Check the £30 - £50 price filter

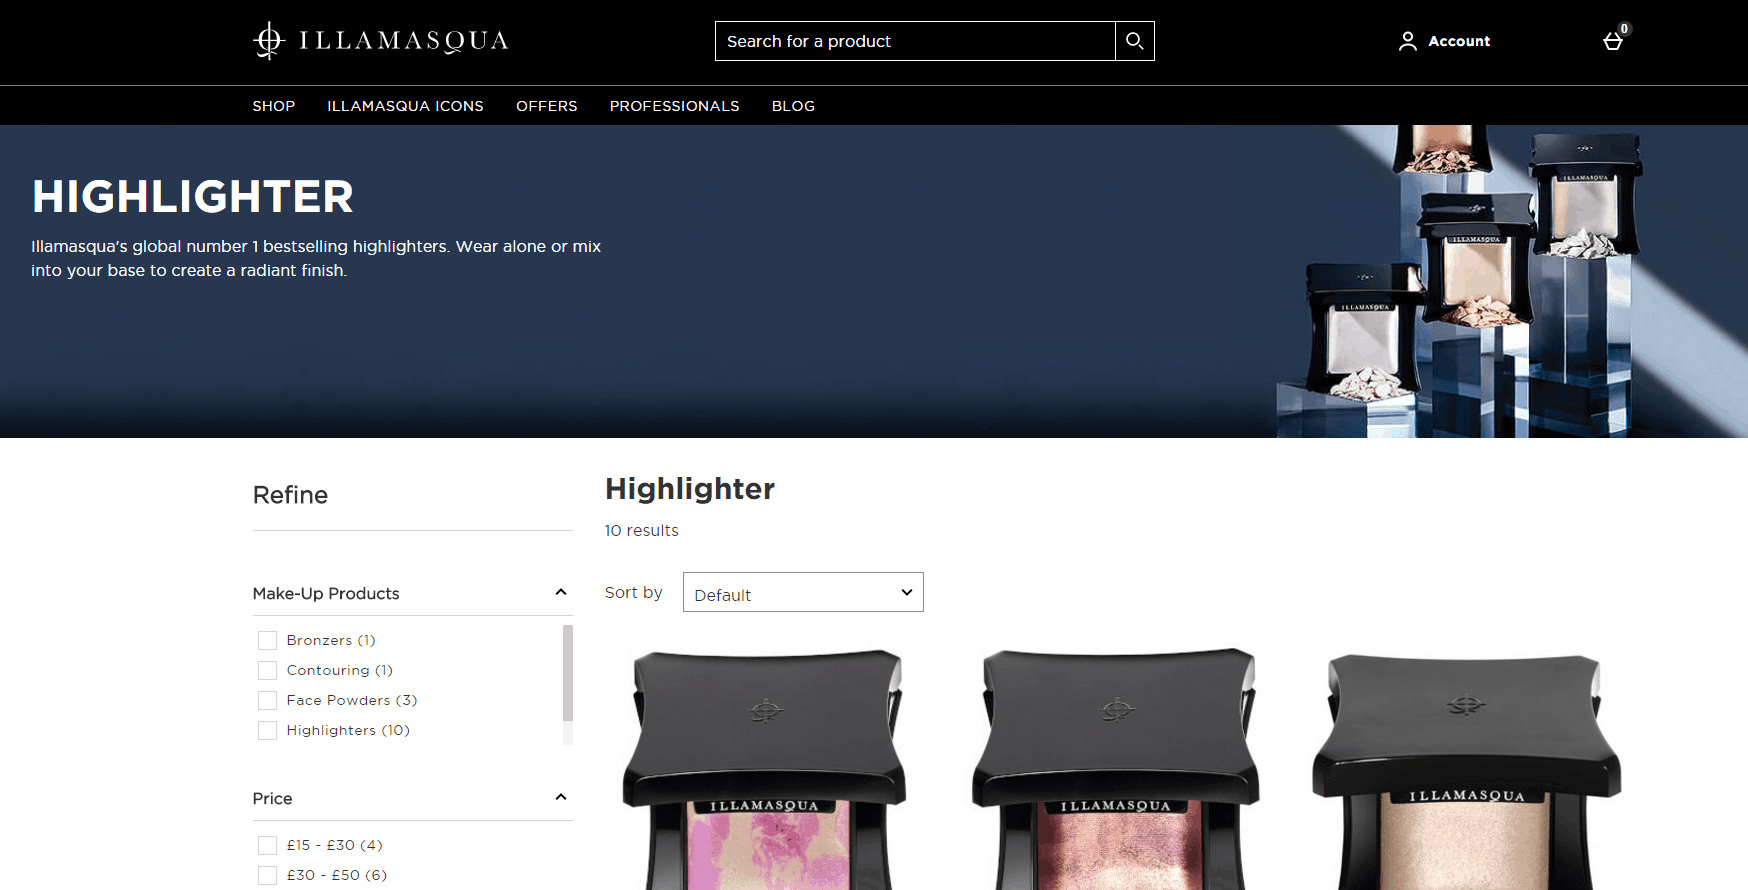point(267,875)
